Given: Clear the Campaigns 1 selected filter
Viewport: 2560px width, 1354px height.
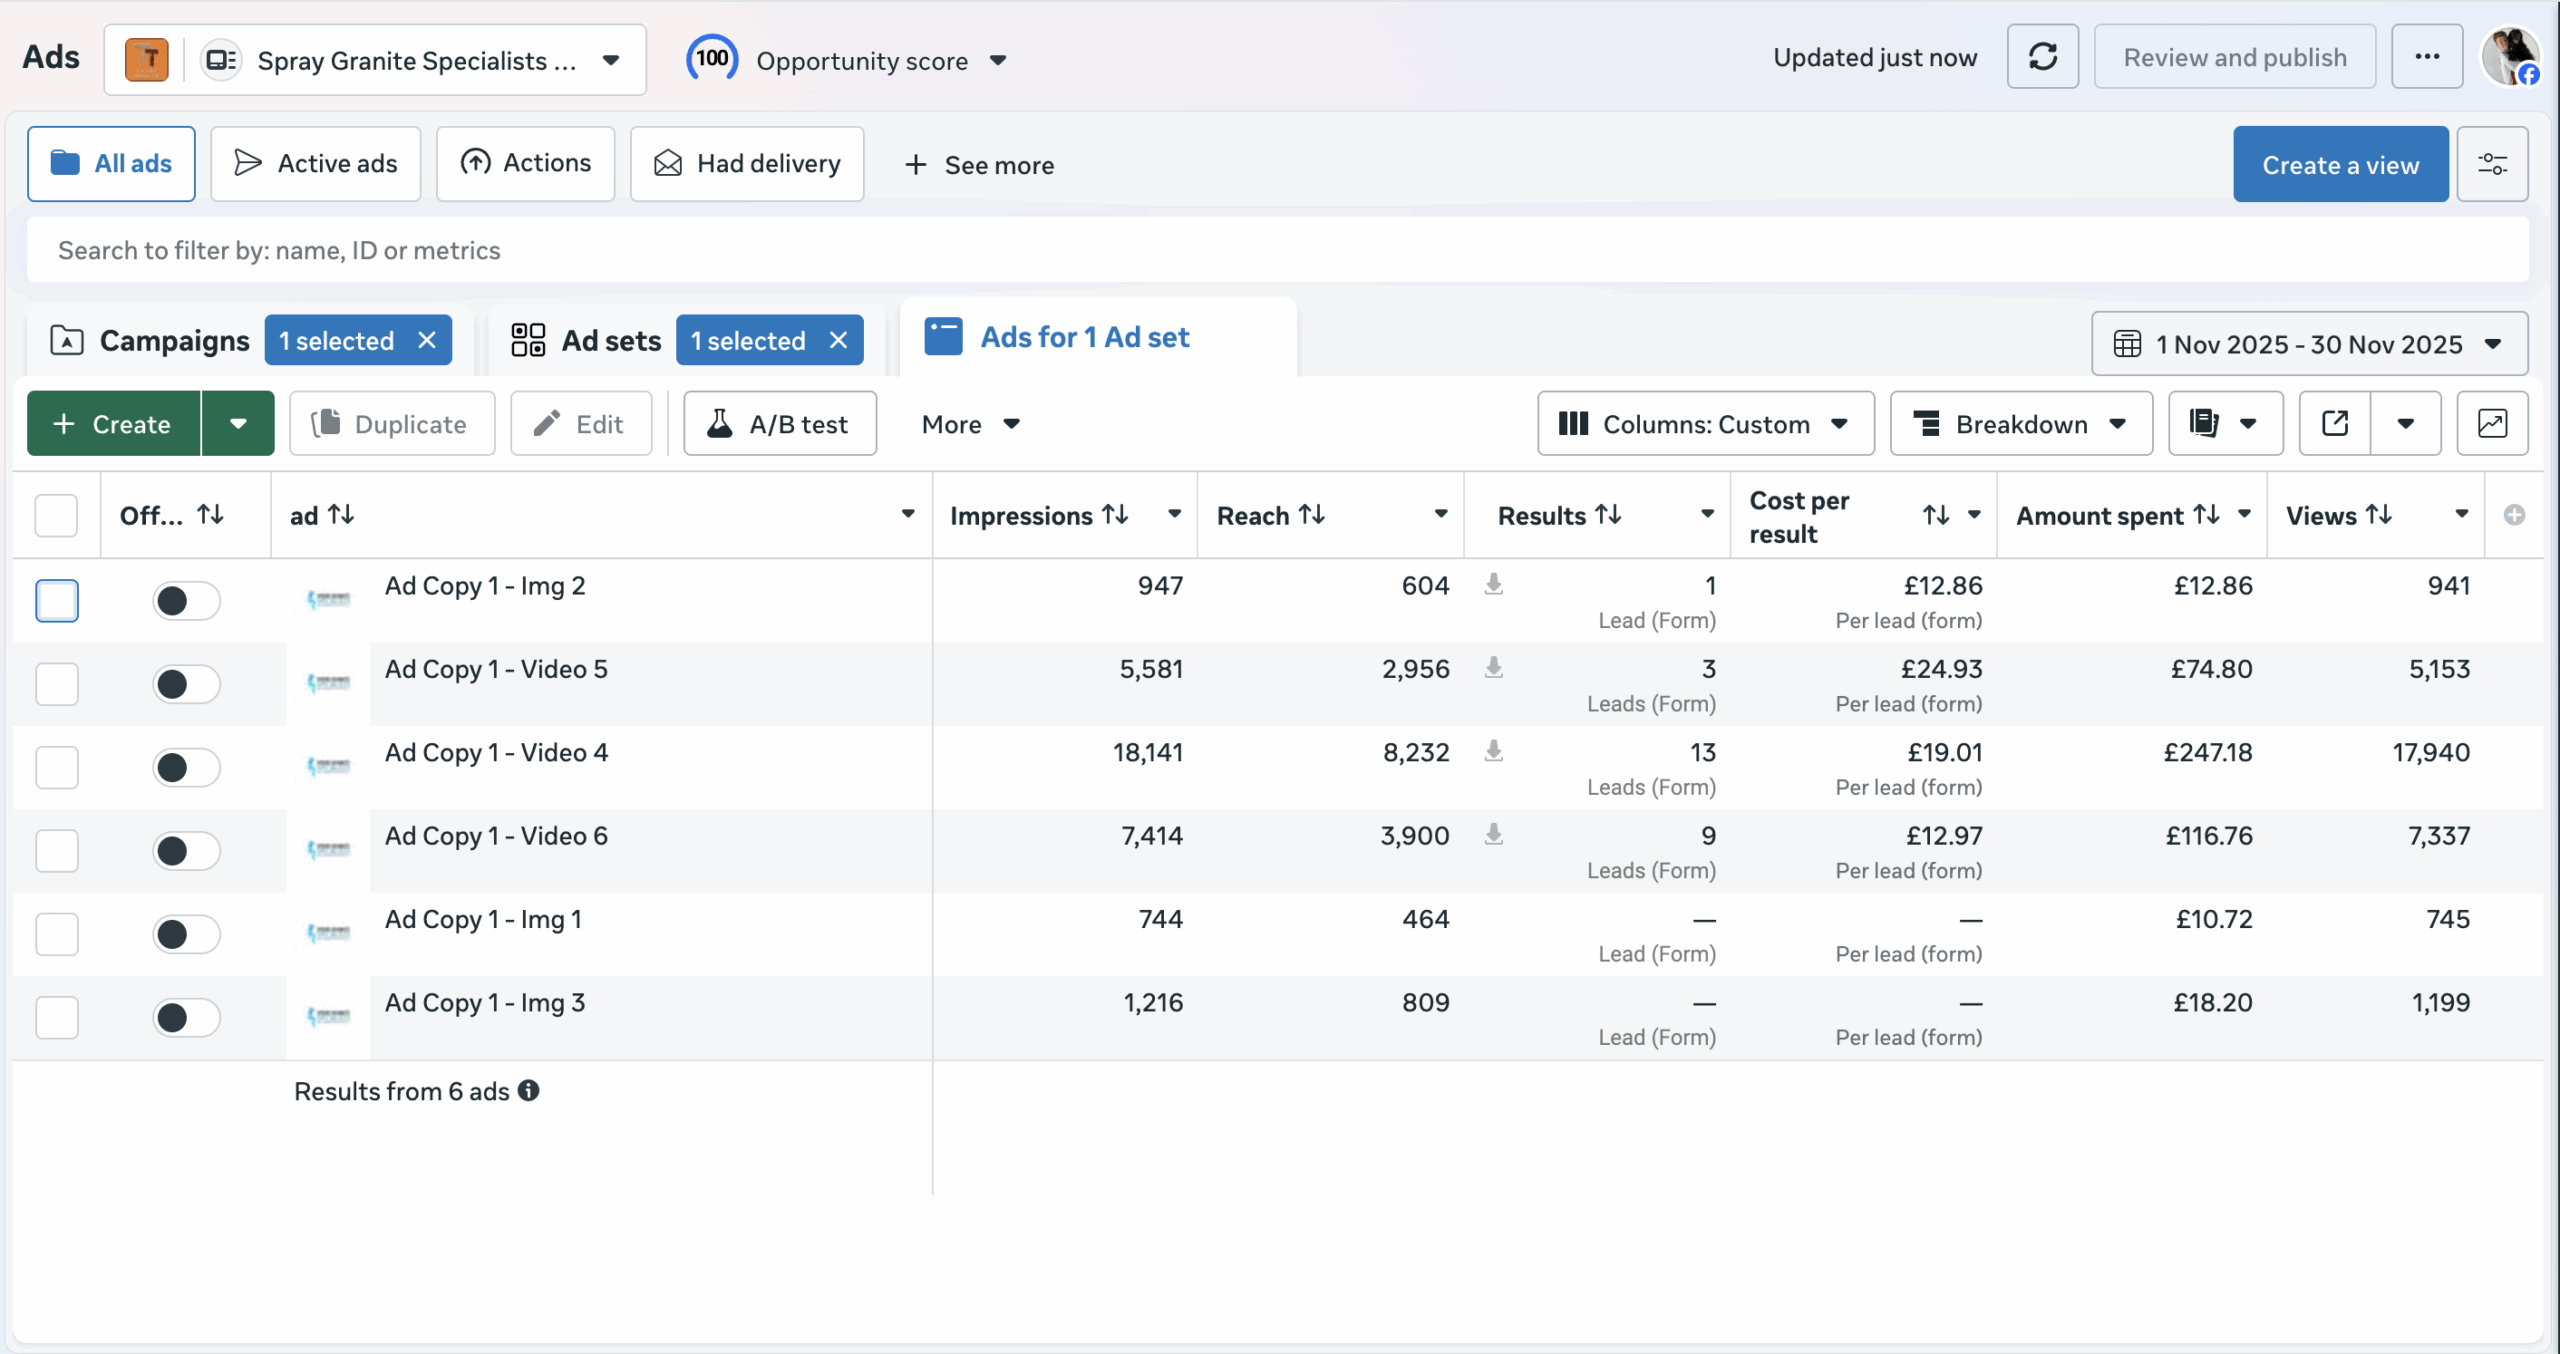Looking at the screenshot, I should (x=427, y=341).
